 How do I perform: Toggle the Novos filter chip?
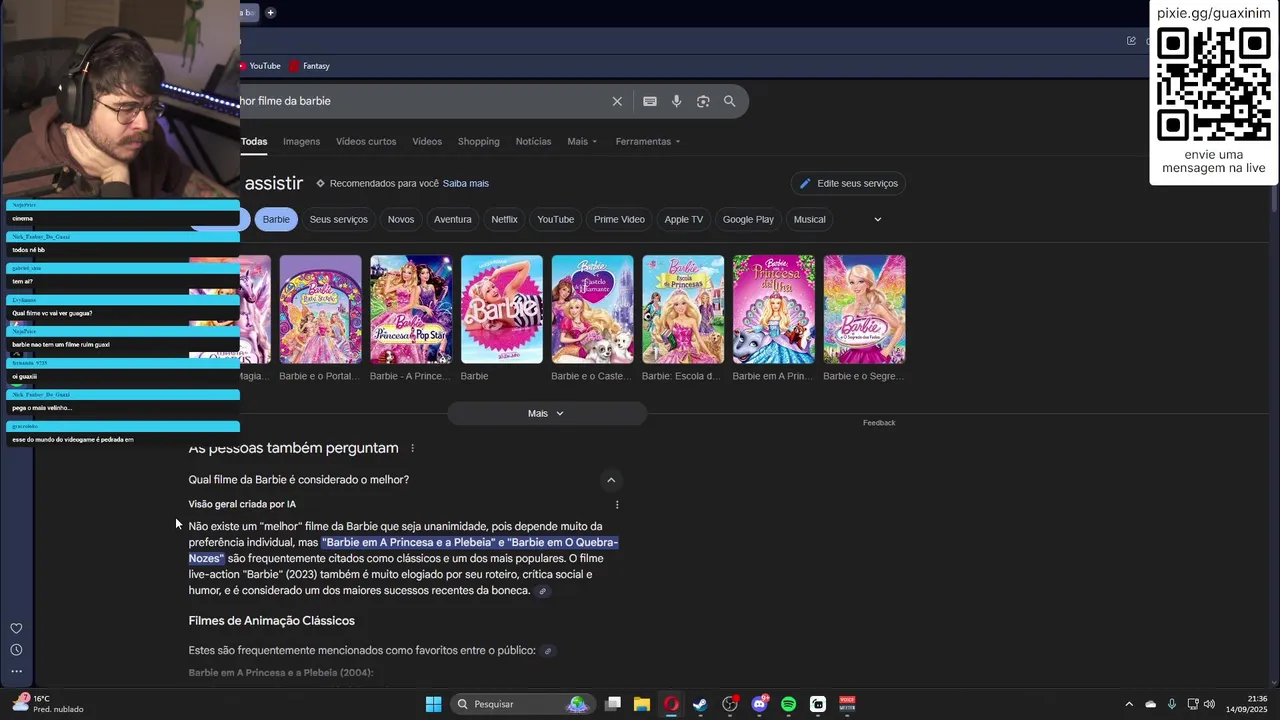[401, 220]
